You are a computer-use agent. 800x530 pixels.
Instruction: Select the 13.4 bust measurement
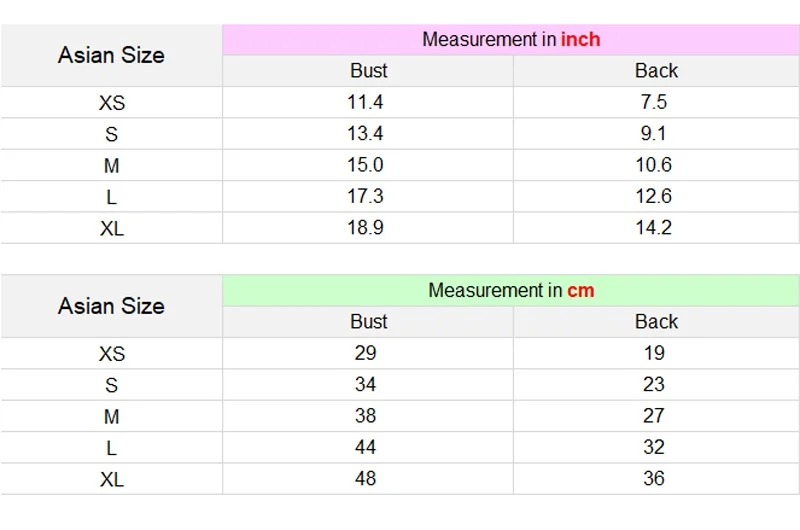pyautogui.click(x=365, y=134)
